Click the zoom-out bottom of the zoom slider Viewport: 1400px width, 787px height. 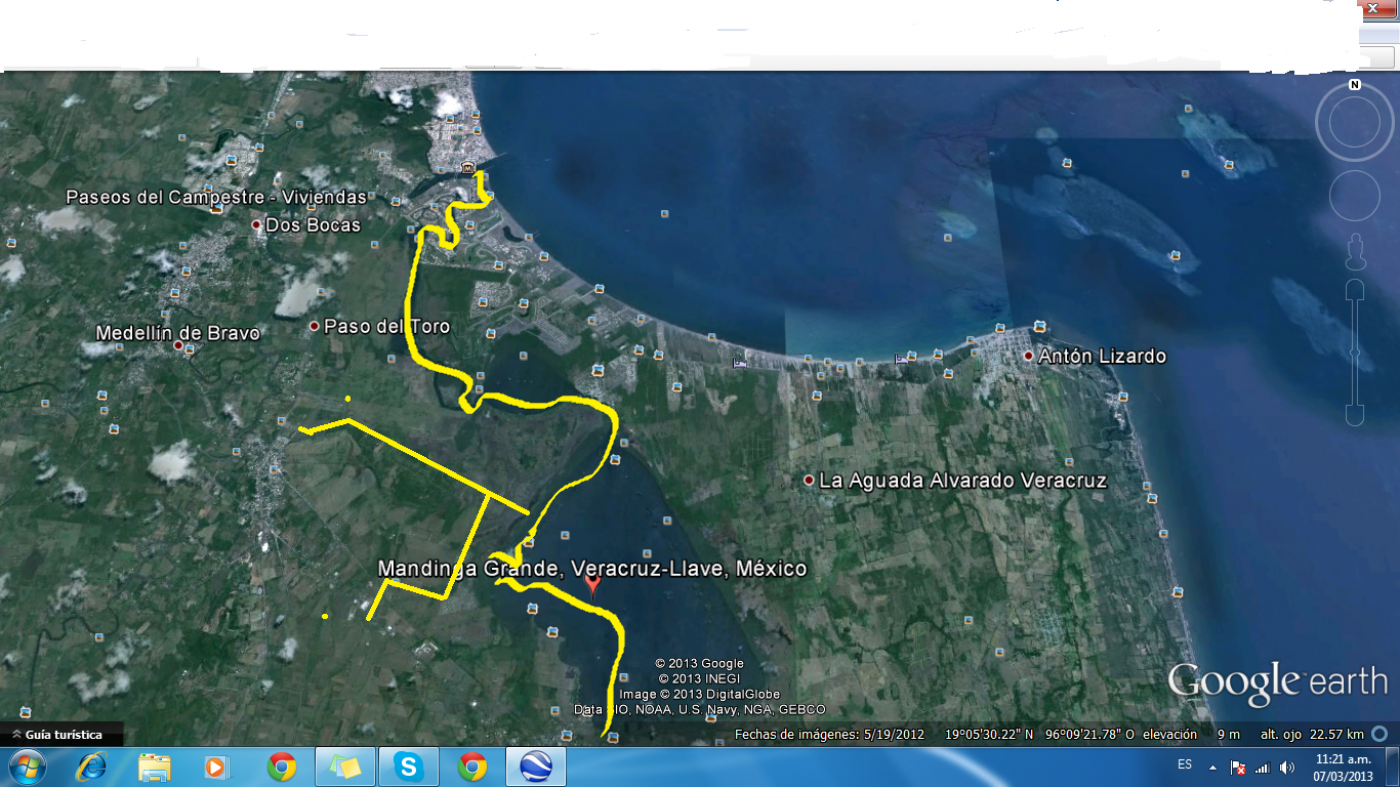(x=1355, y=416)
